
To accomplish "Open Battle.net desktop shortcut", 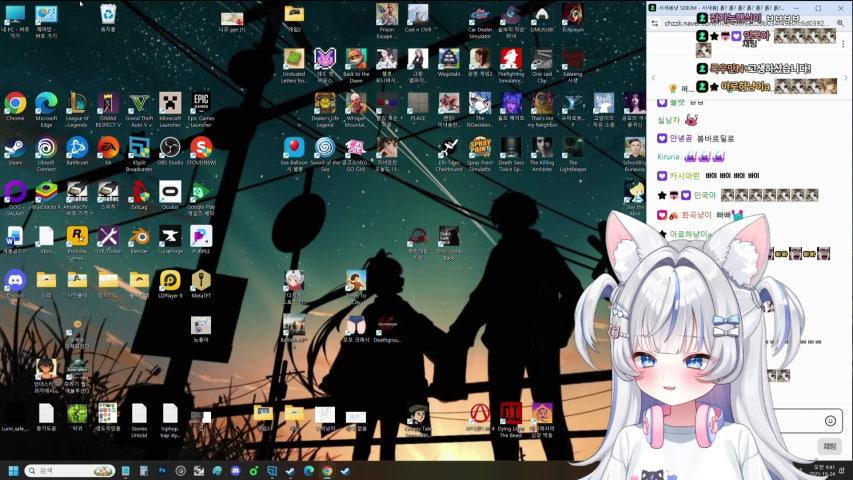I will click(x=77, y=148).
